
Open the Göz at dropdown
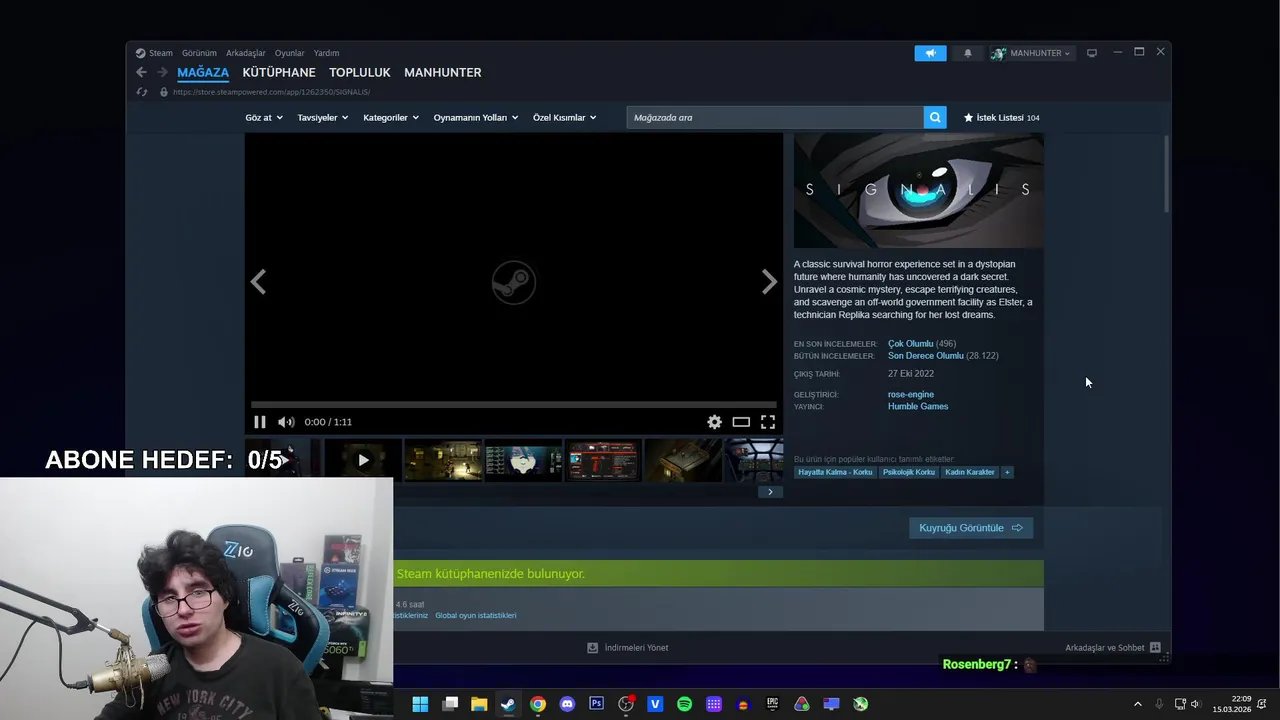click(264, 117)
